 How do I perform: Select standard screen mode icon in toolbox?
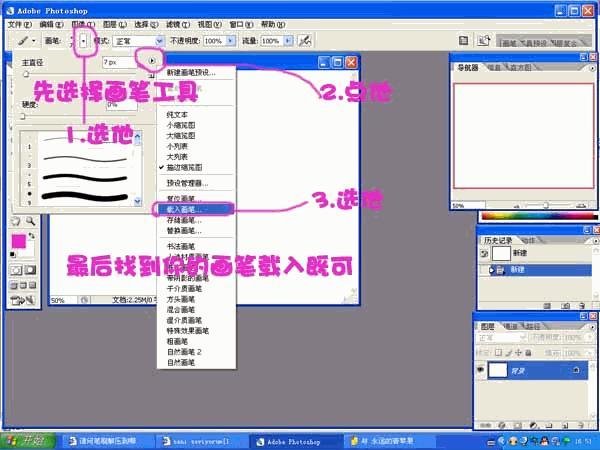pos(14,285)
